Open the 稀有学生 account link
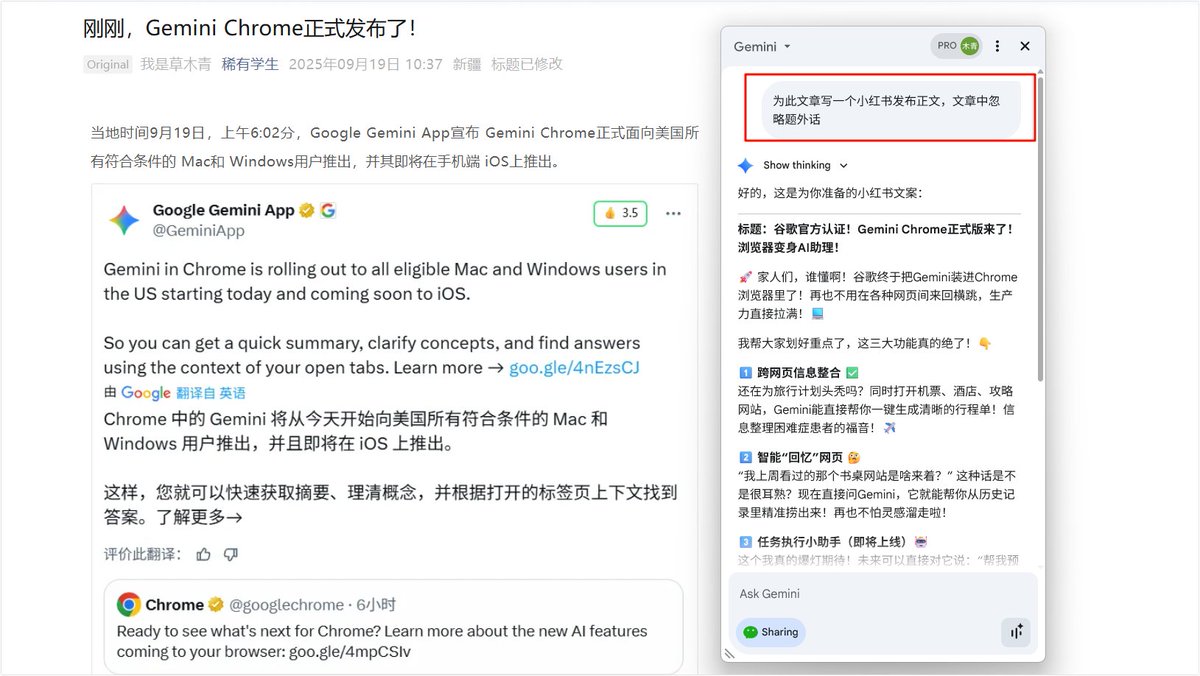This screenshot has height=676, width=1200. [x=250, y=64]
